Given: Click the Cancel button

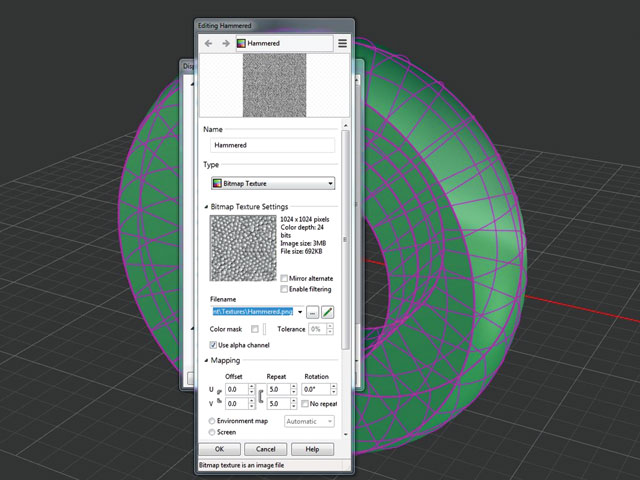Looking at the screenshot, I should (x=266, y=449).
